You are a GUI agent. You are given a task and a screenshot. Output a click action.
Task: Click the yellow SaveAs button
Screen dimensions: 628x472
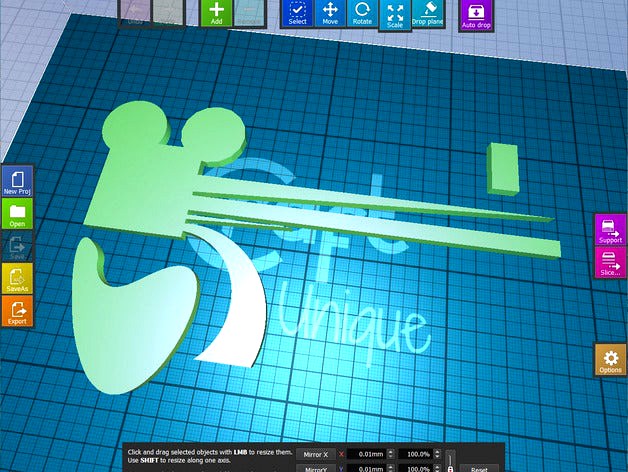(17, 278)
